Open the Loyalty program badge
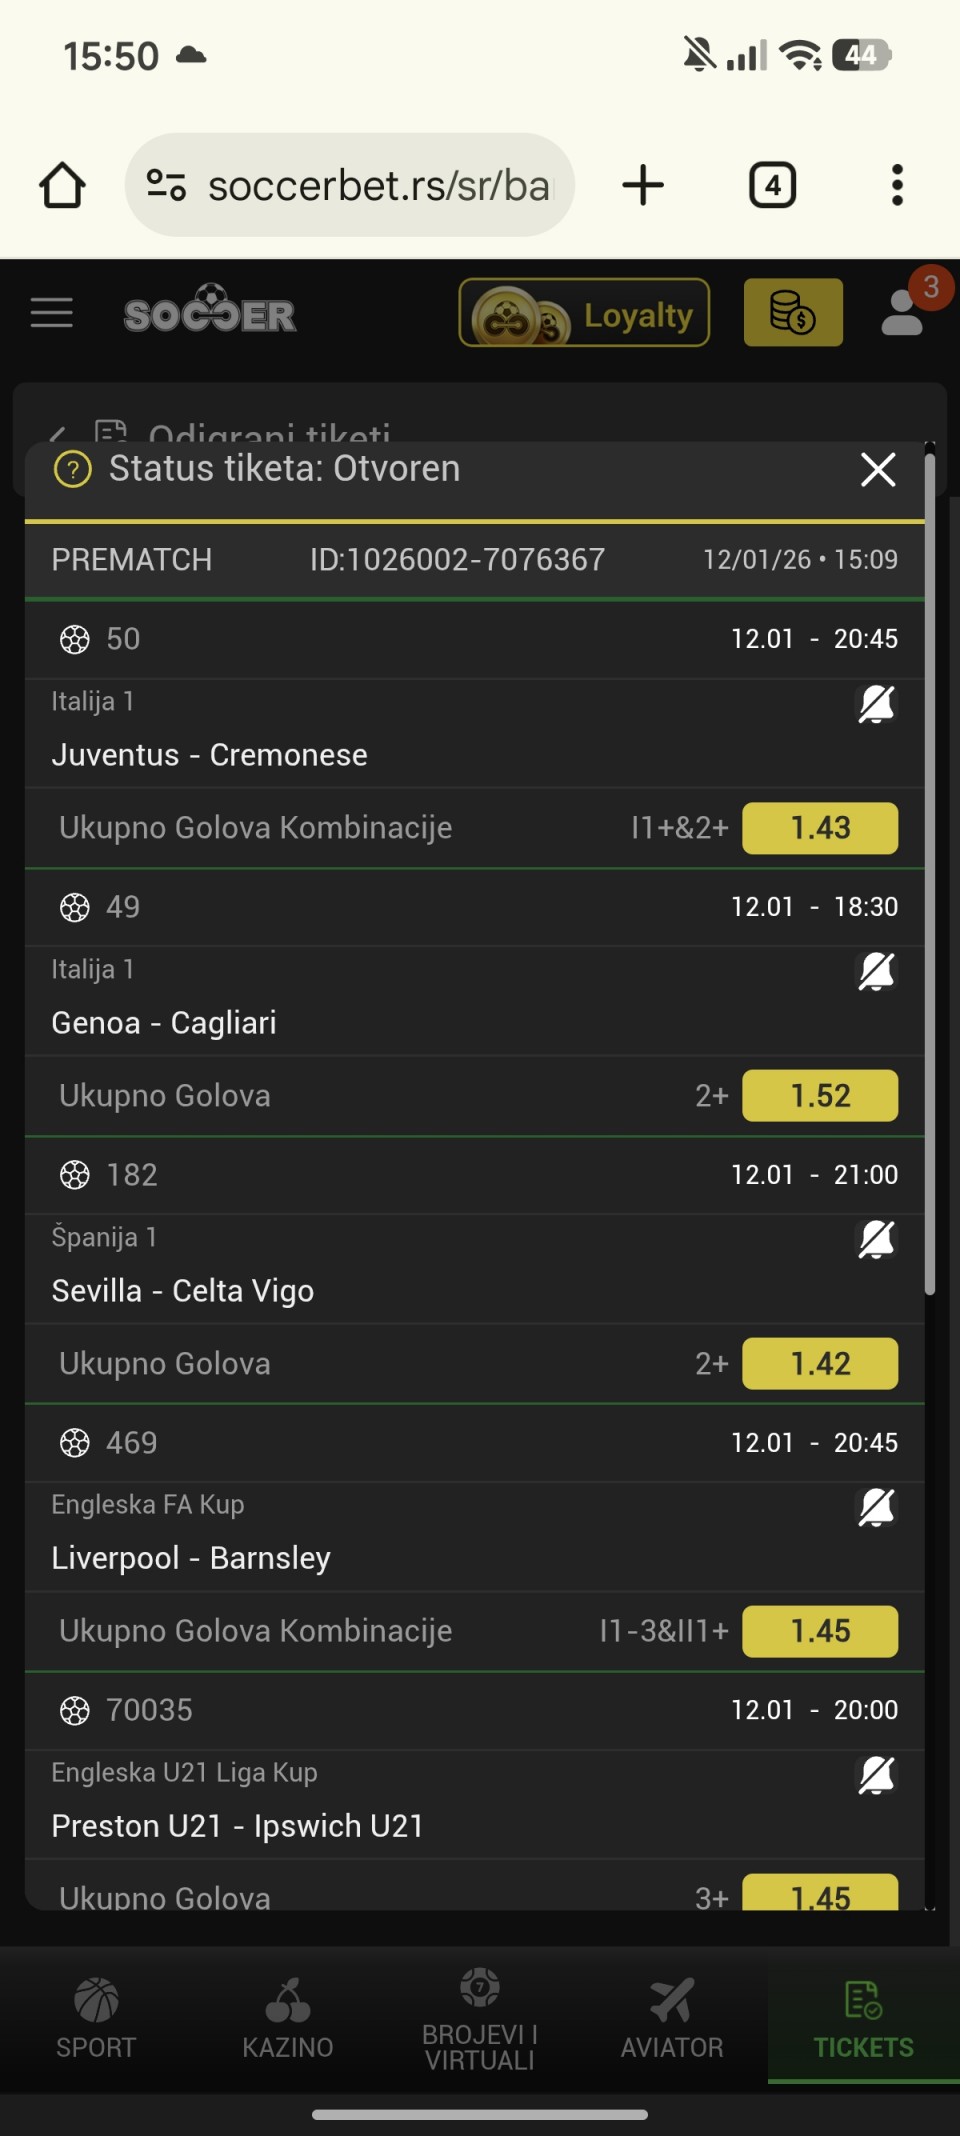This screenshot has height=2136, width=960. point(584,314)
